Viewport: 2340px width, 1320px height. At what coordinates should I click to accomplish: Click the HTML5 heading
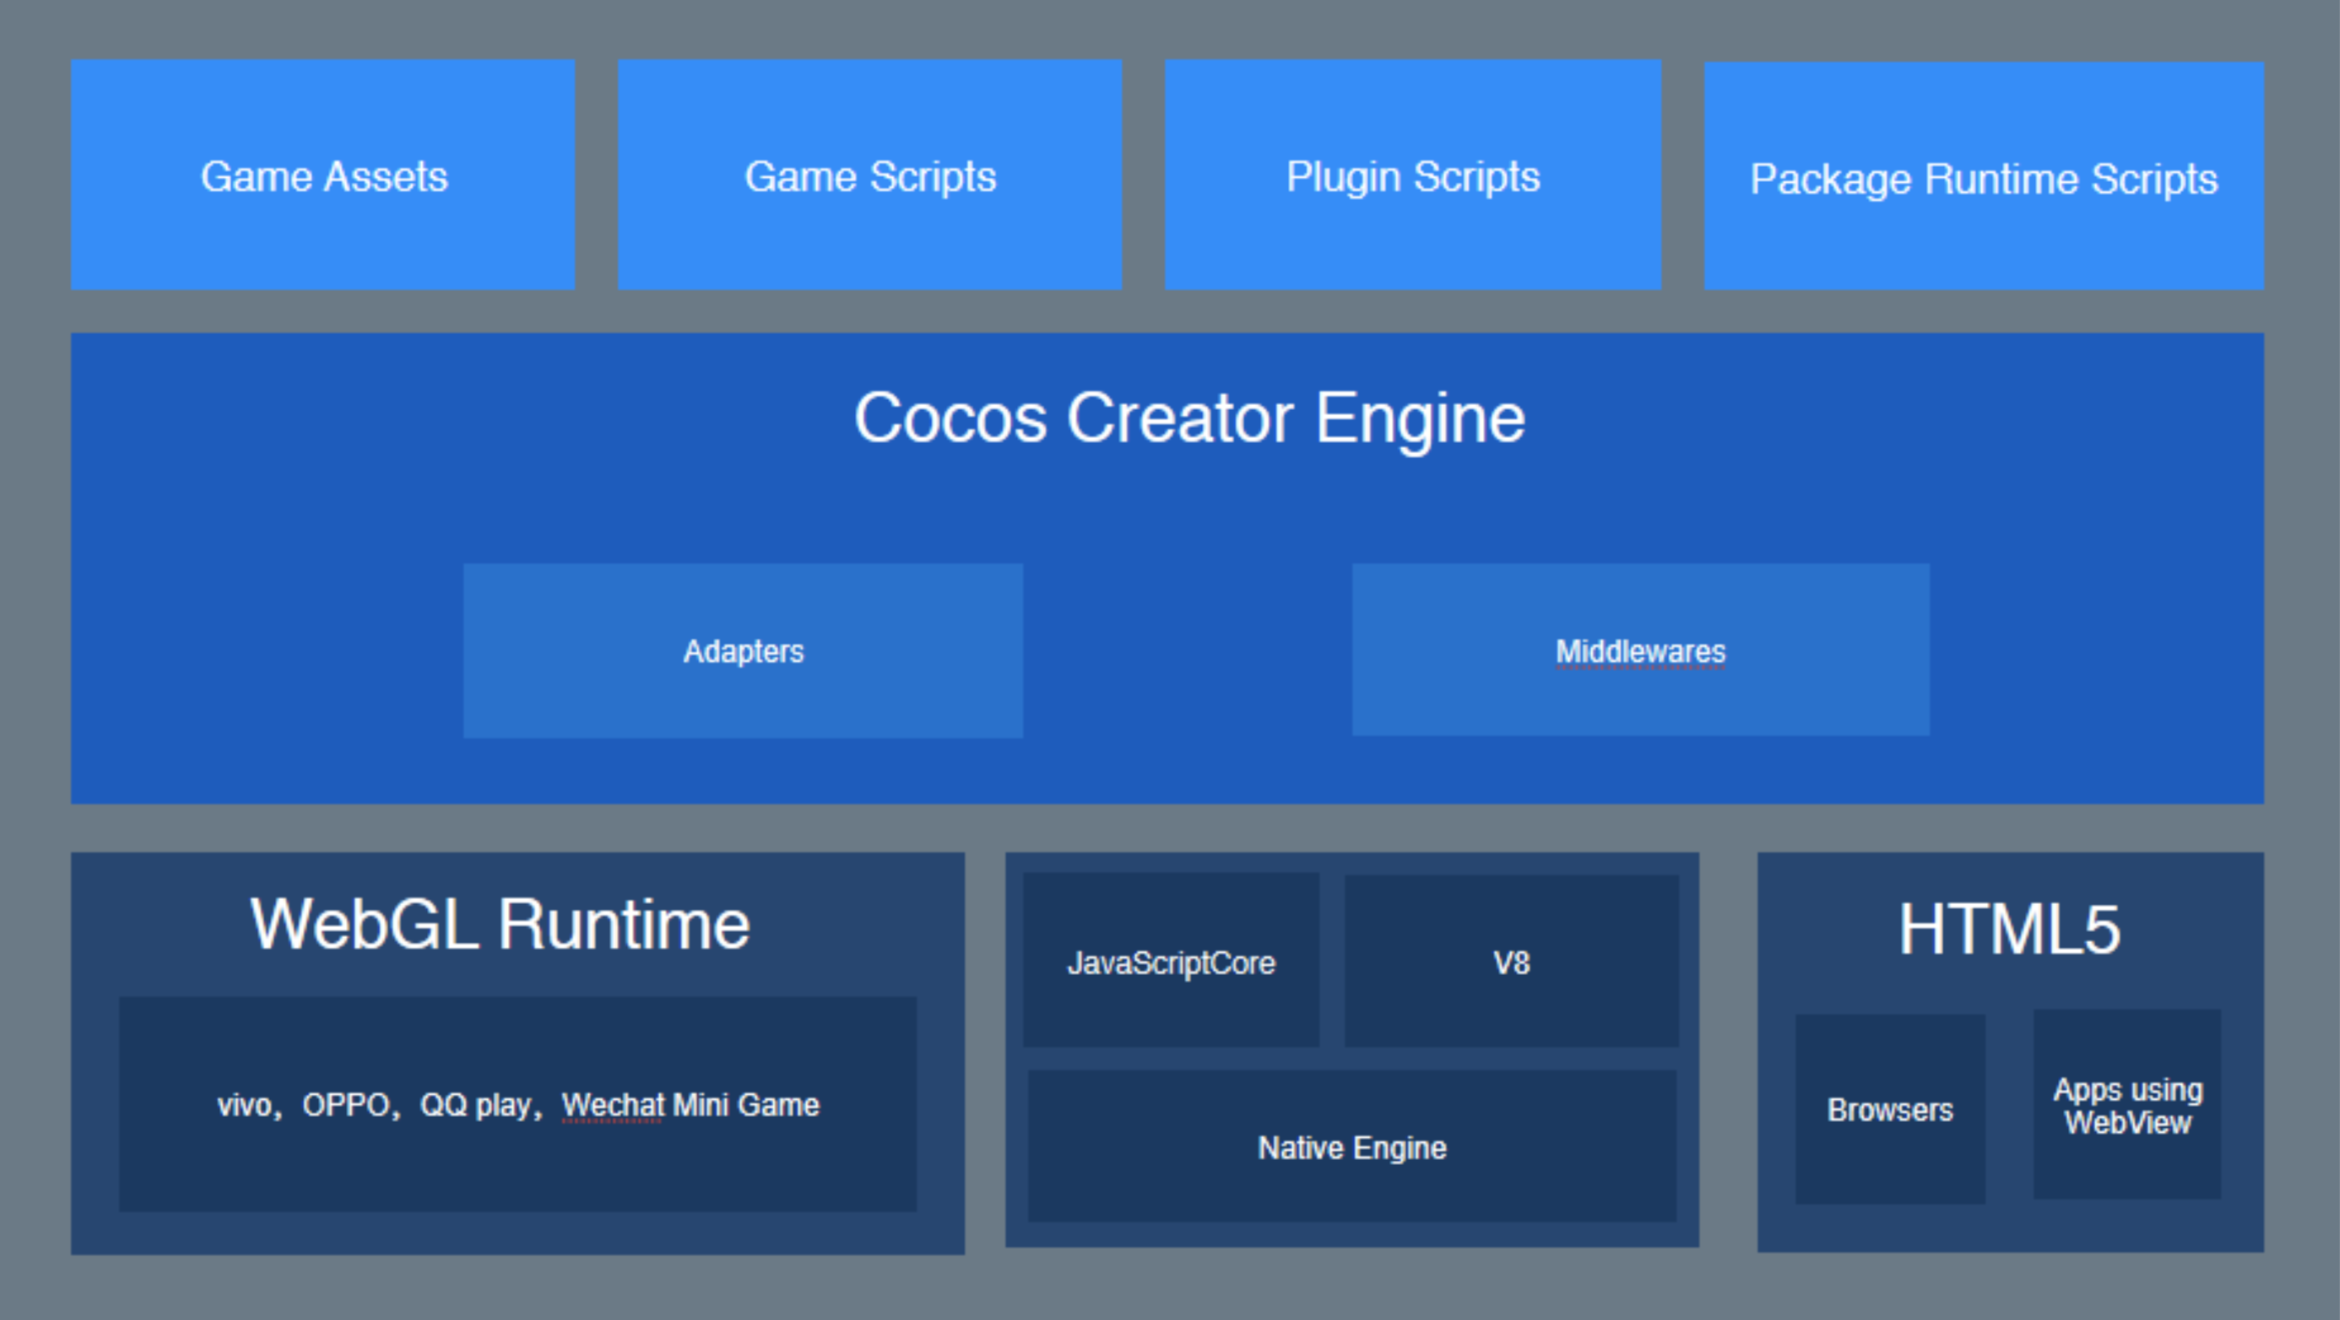tap(2009, 930)
